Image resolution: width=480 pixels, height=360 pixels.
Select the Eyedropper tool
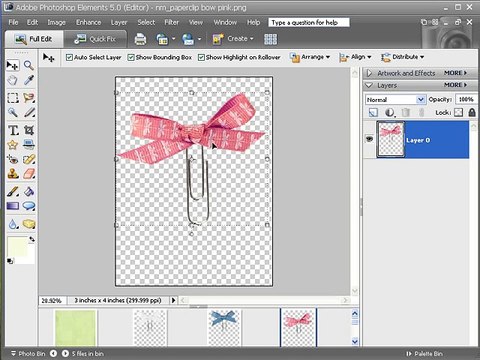pyautogui.click(x=29, y=80)
